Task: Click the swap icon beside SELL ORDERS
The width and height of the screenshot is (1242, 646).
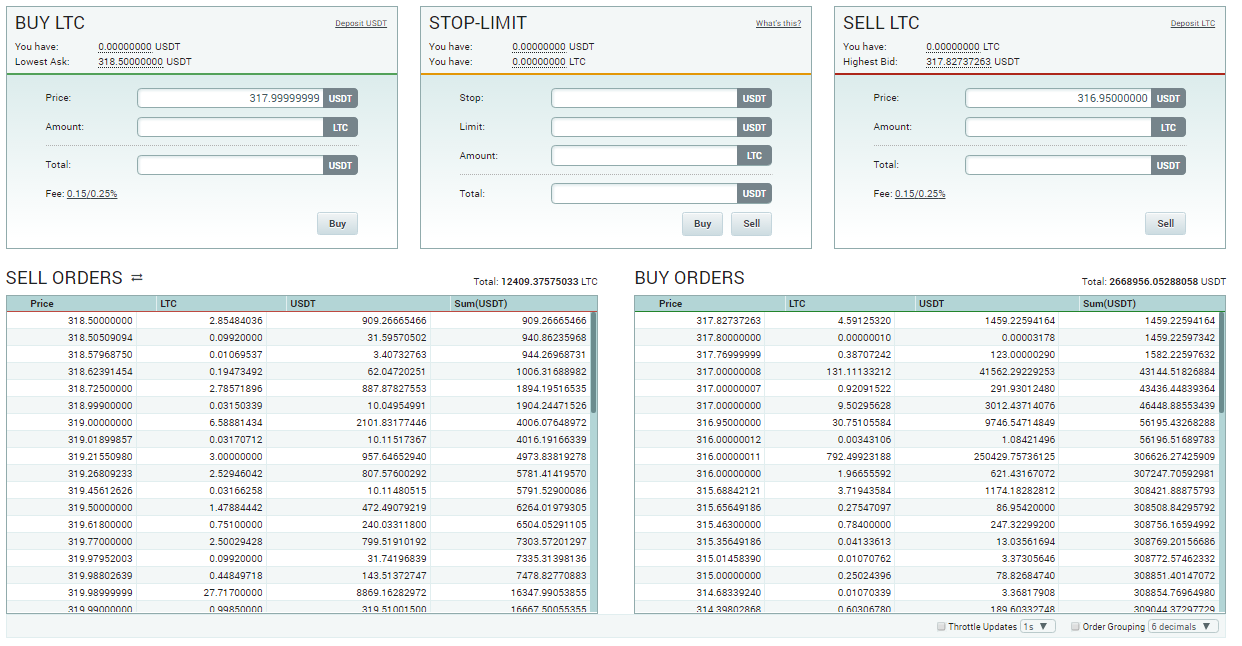Action: (x=137, y=278)
